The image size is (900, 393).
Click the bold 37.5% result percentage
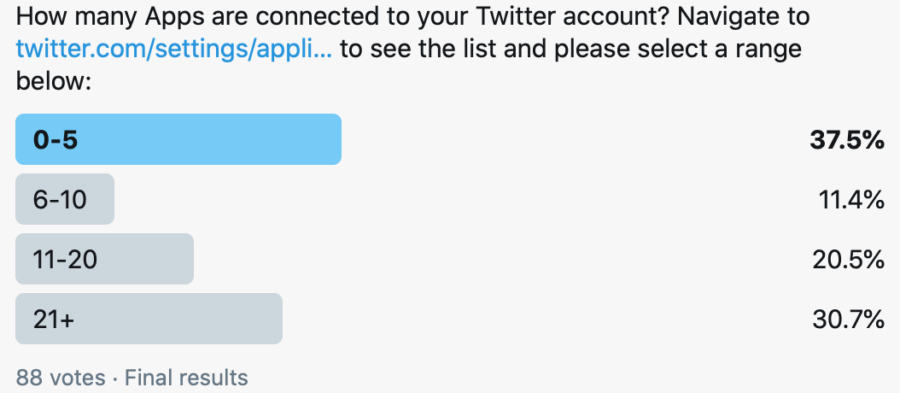pyautogui.click(x=847, y=140)
